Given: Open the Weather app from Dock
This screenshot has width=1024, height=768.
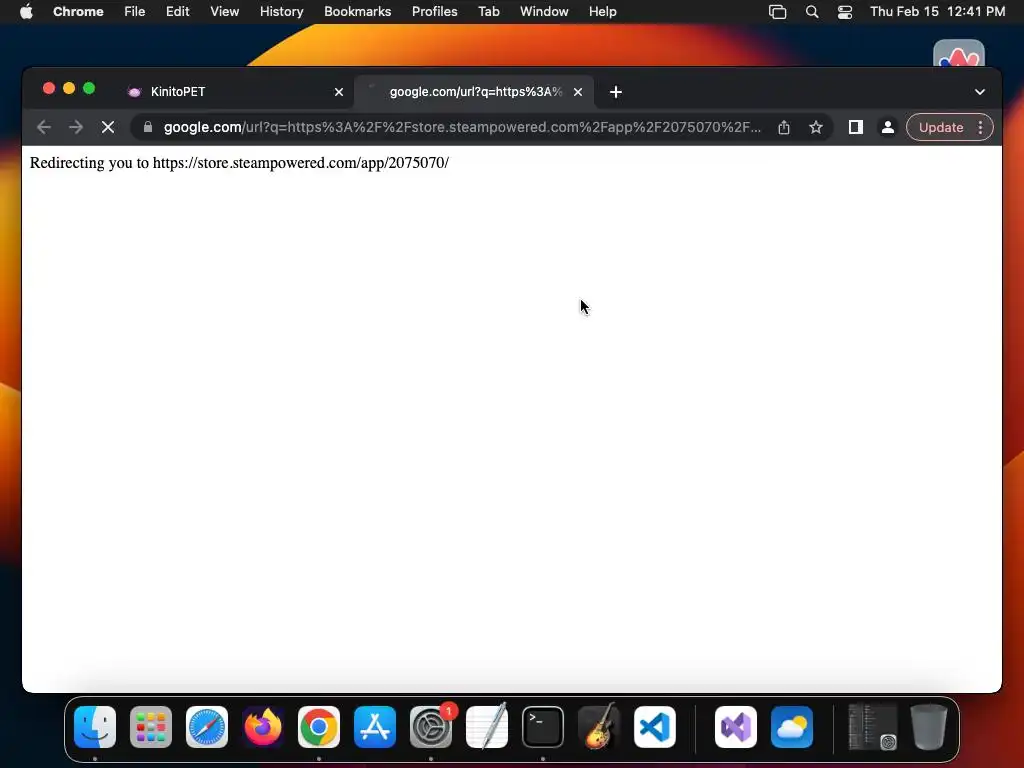Looking at the screenshot, I should (792, 727).
